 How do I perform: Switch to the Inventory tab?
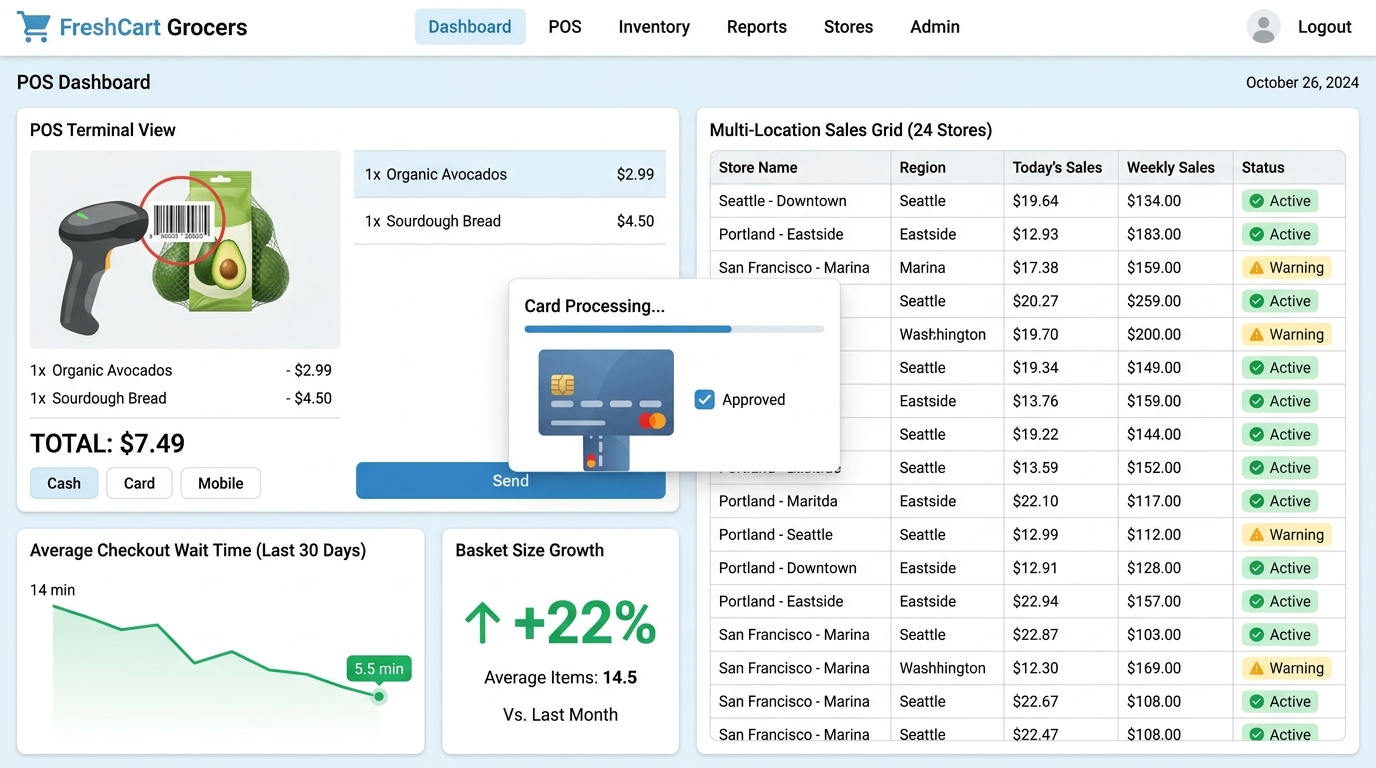[x=654, y=27]
